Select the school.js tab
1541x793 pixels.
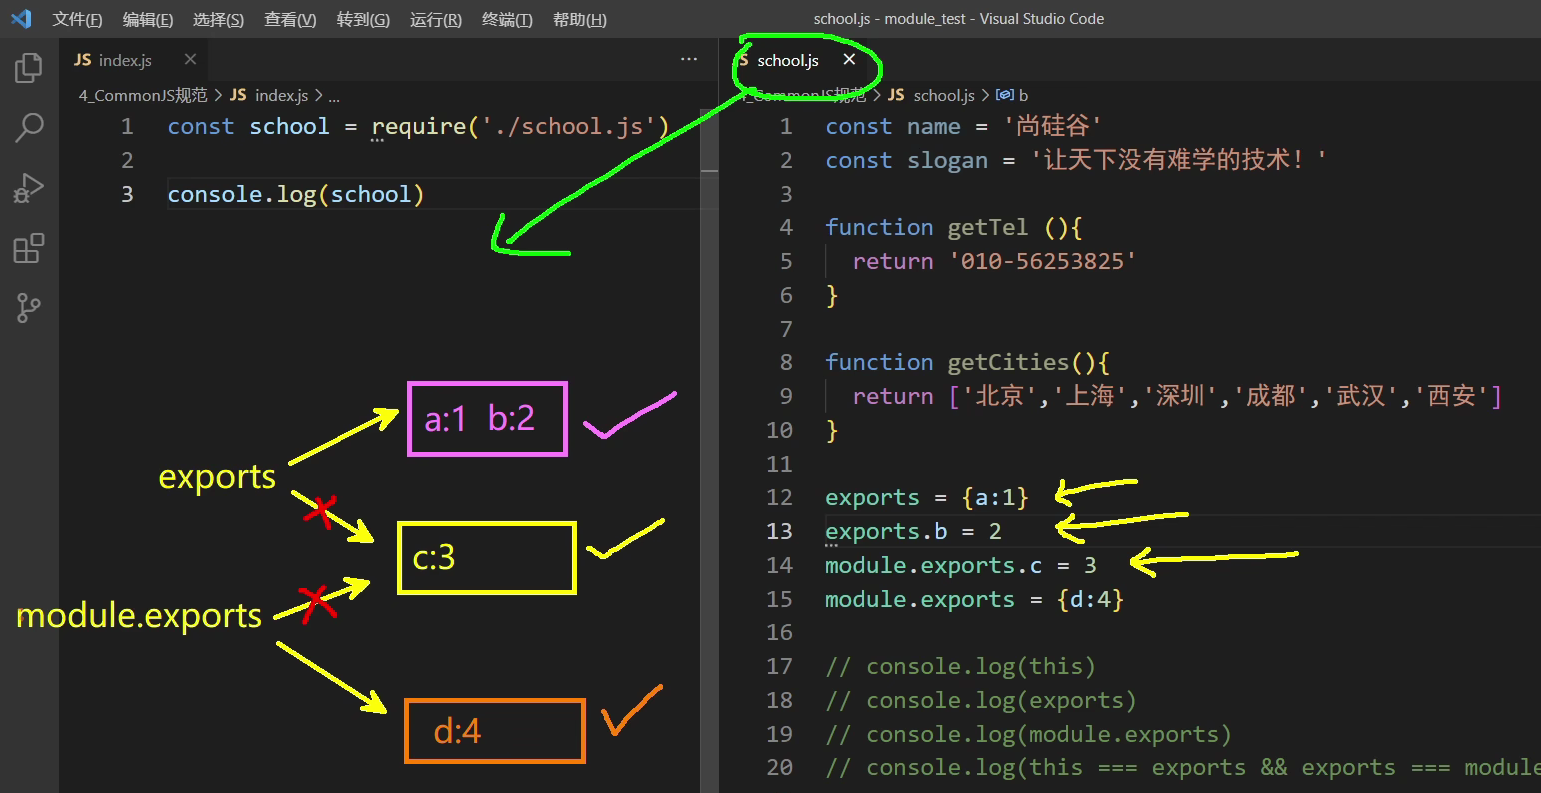[787, 60]
